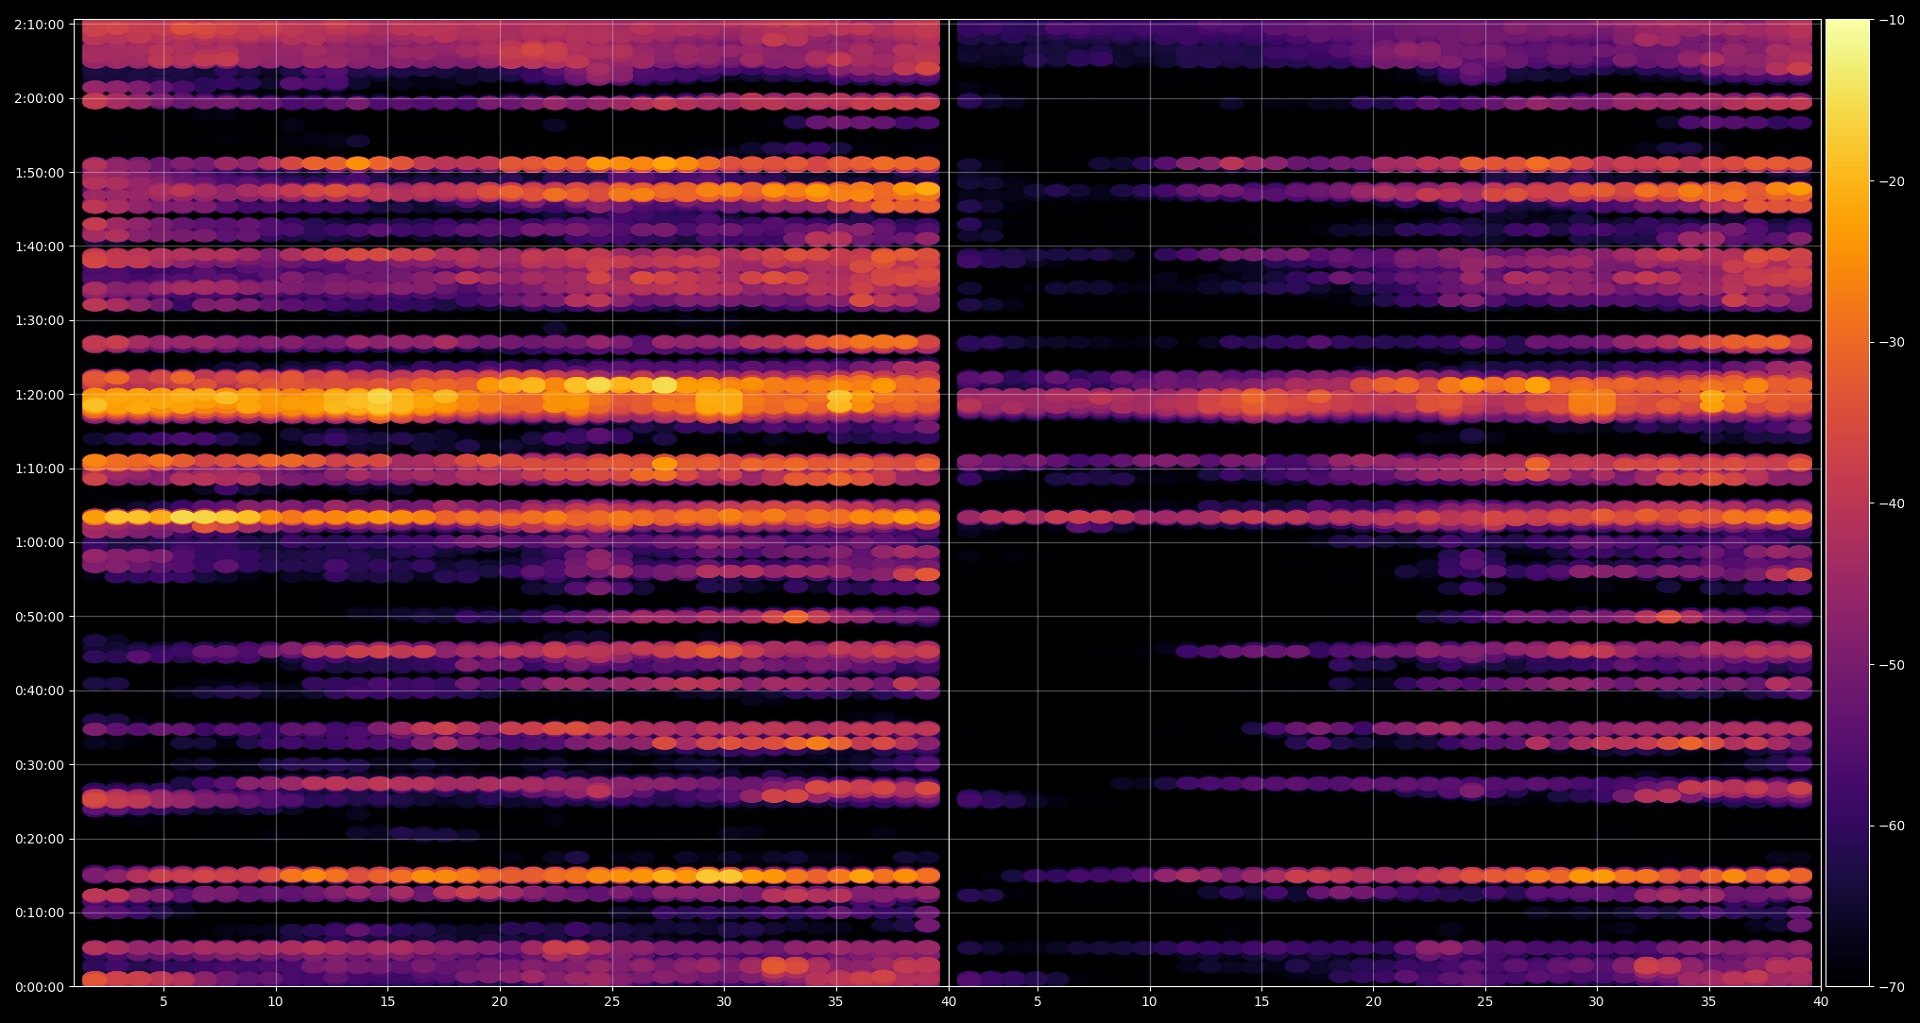Click x-axis tick 30 of the left panel
Screen dimensions: 1920x1023
pos(724,1001)
